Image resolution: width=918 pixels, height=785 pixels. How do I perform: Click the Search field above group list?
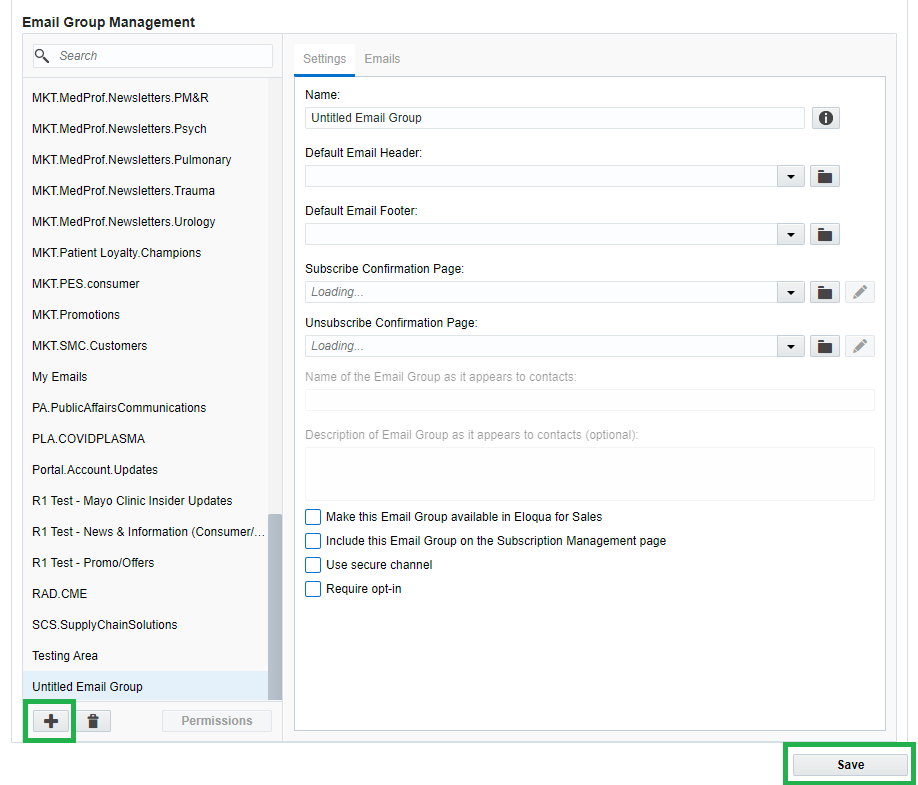tap(160, 56)
